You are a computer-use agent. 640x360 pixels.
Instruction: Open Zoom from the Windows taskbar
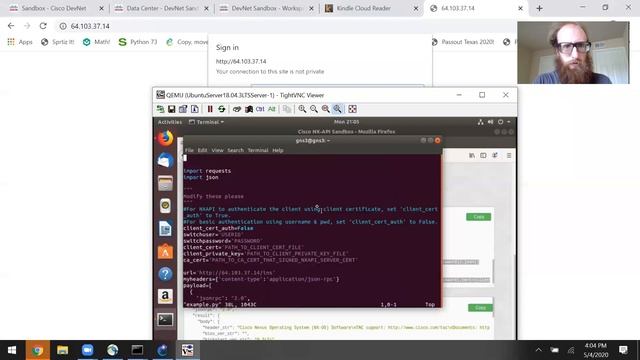(87, 350)
